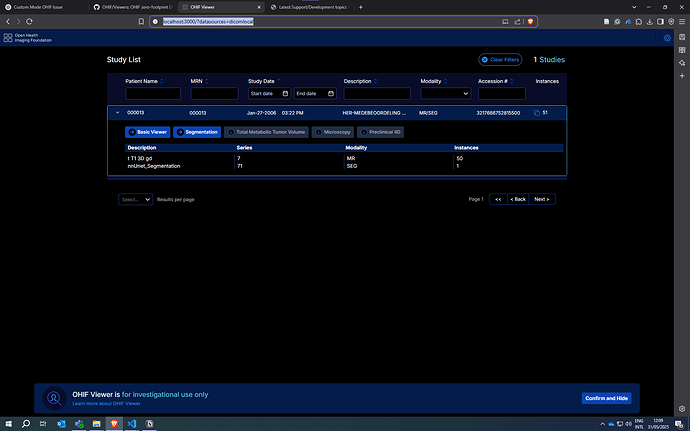
Task: Open the End date calendar icon
Action: coord(331,93)
